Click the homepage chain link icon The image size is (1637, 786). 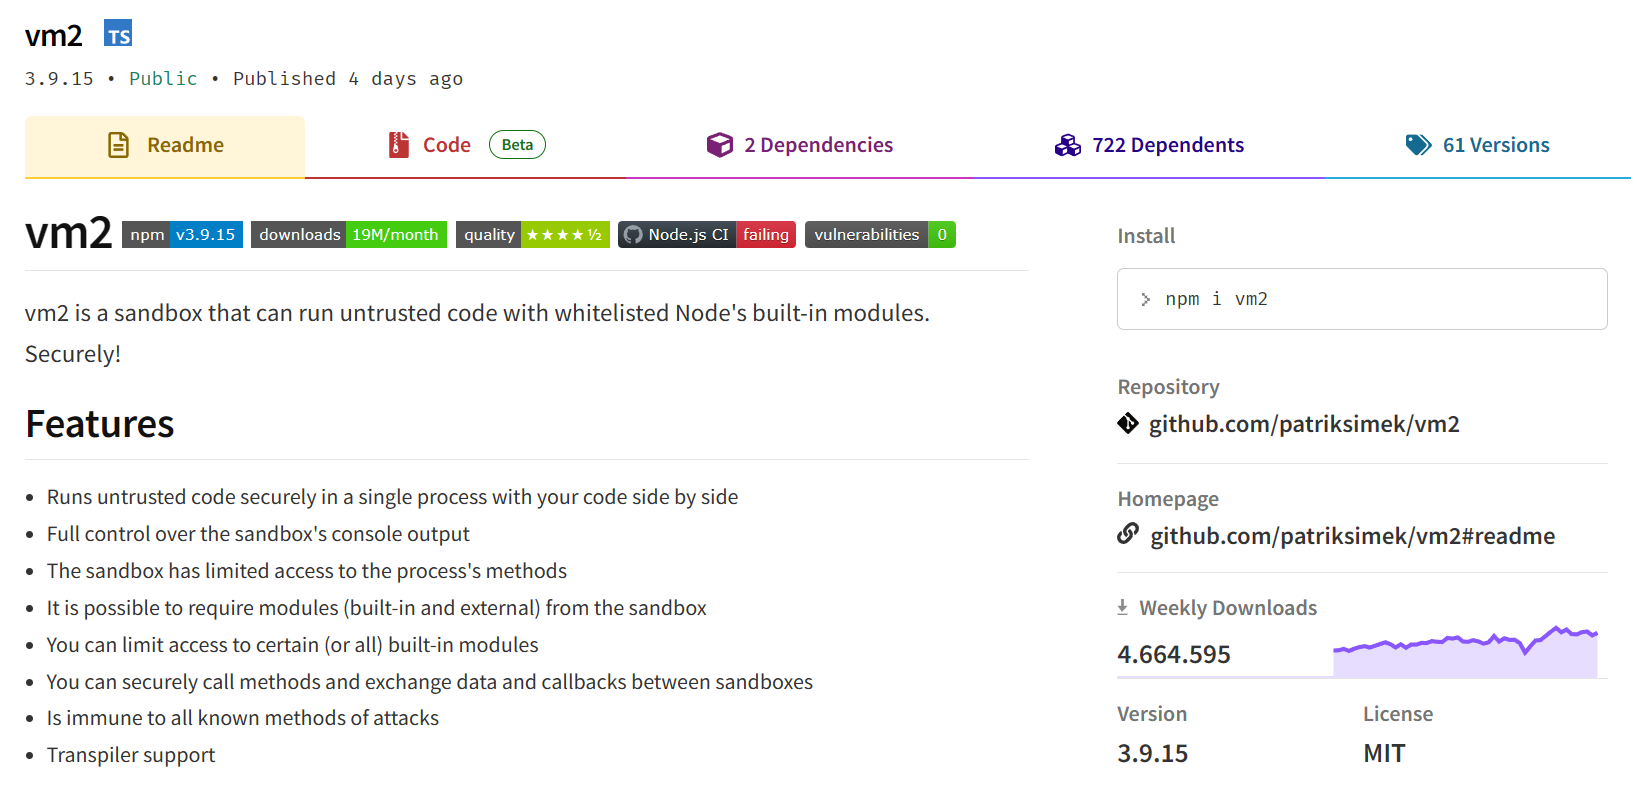(1128, 534)
